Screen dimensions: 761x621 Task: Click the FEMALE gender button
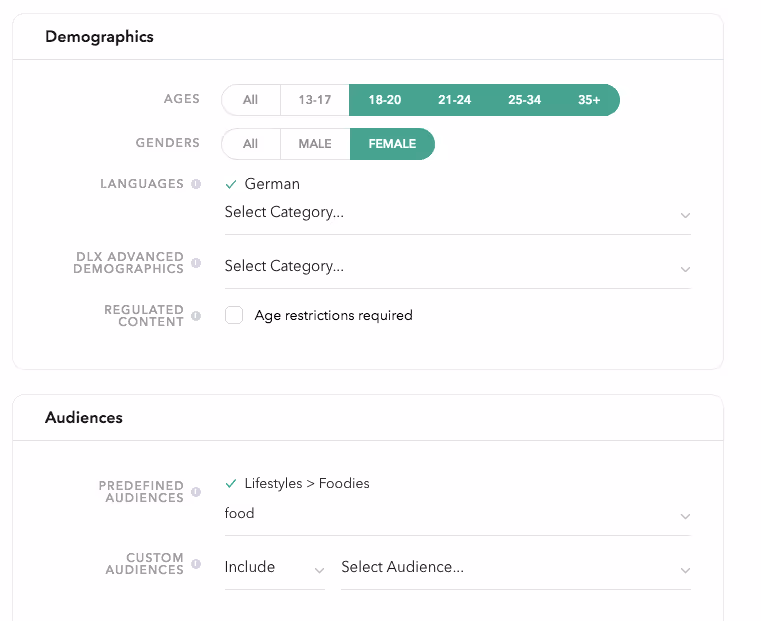click(x=392, y=144)
